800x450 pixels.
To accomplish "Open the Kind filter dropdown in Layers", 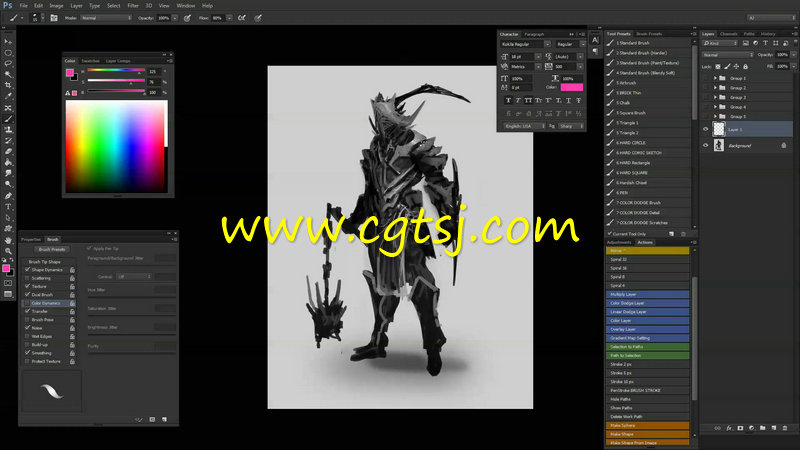I will [x=720, y=43].
